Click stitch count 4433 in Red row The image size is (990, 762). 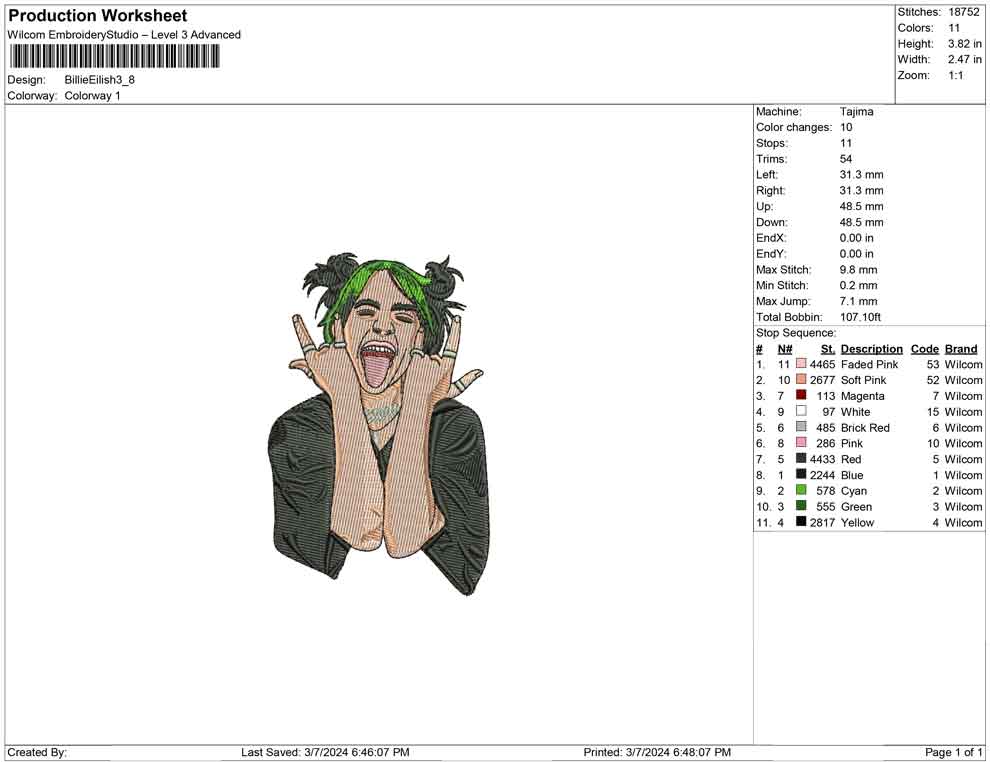coord(822,459)
